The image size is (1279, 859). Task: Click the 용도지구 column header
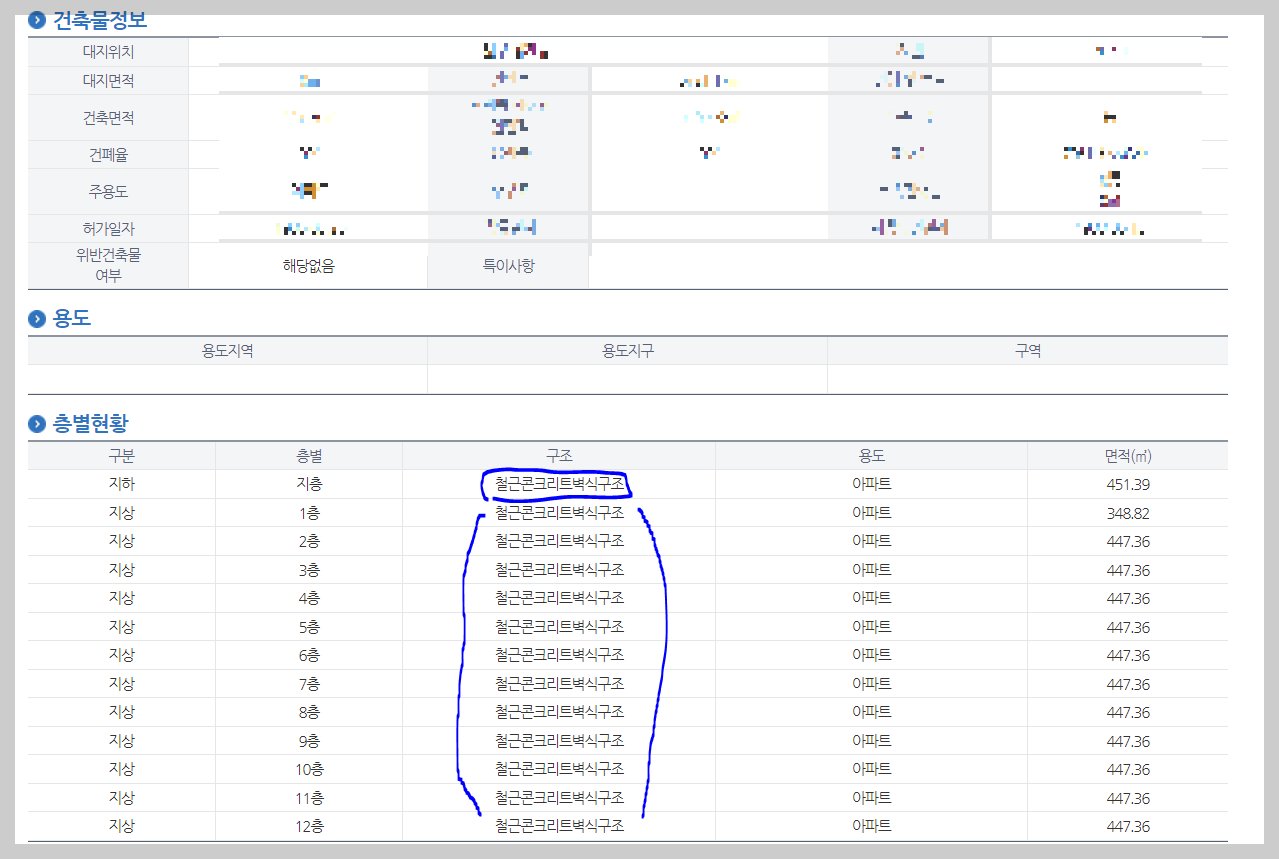point(627,351)
